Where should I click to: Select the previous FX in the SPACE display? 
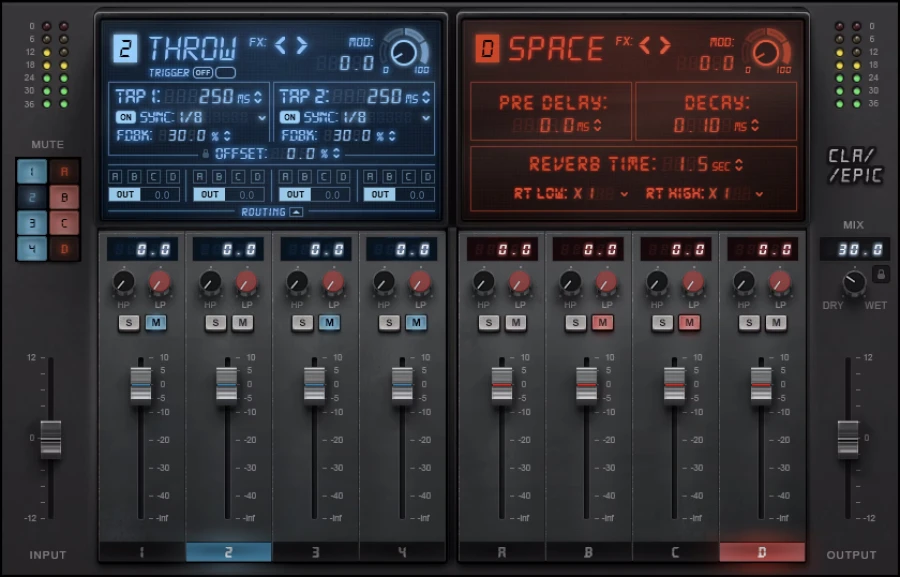(x=645, y=45)
